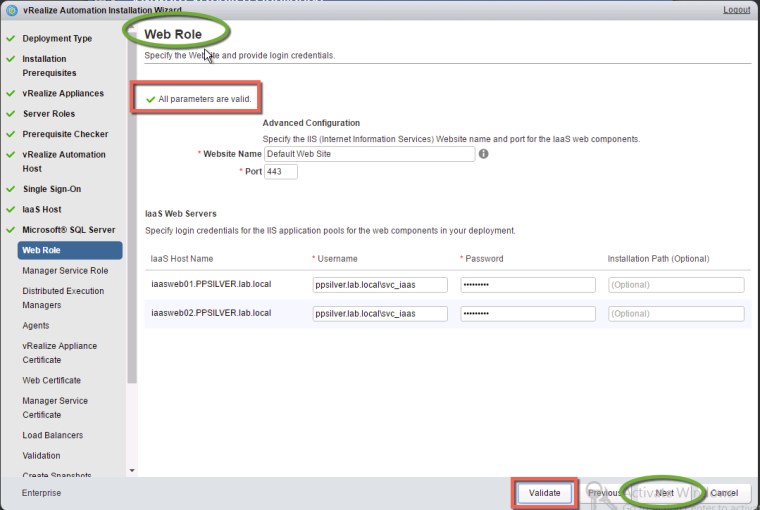Image resolution: width=760 pixels, height=510 pixels.
Task: Click the Password column header
Action: [484, 259]
